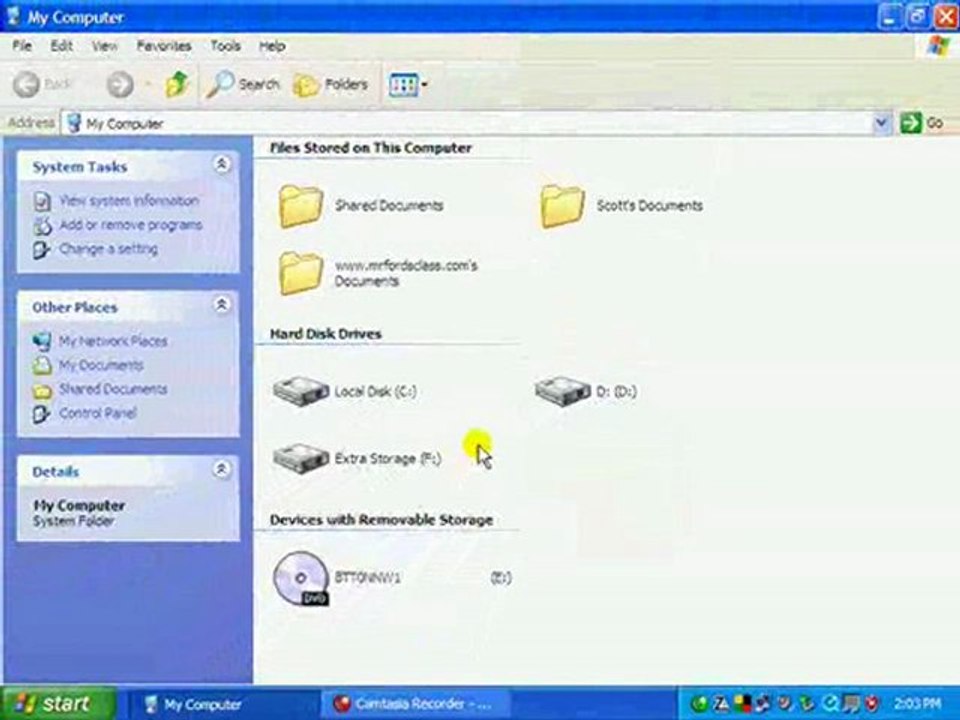Click the address bar field
The width and height of the screenshot is (960, 720).
[468, 124]
